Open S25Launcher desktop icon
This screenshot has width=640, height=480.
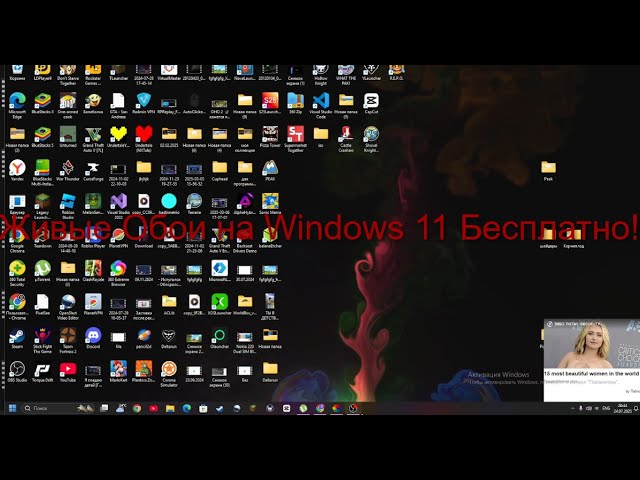tap(270, 104)
